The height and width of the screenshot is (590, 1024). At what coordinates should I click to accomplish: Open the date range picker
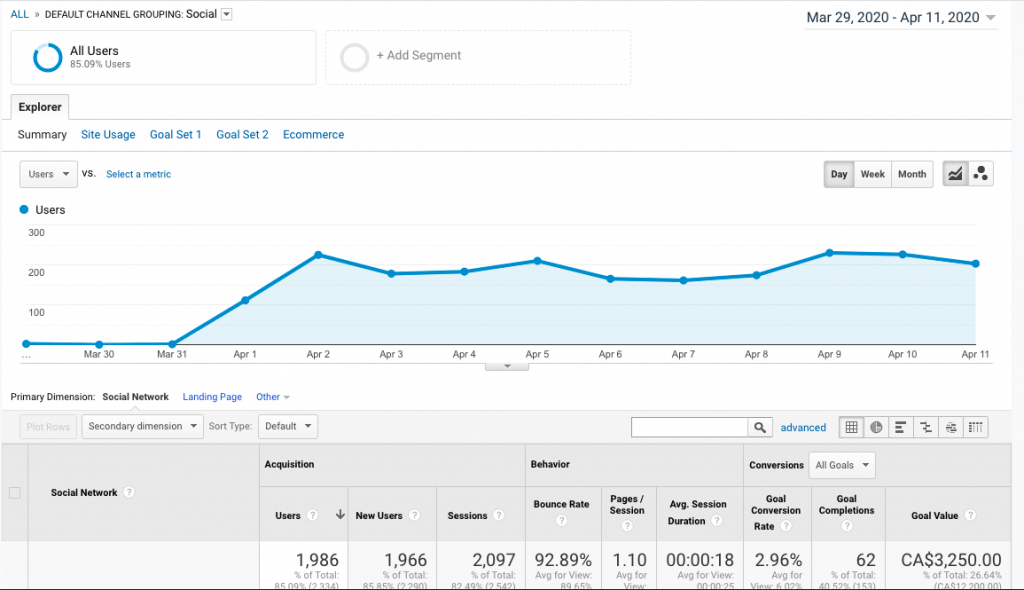(x=901, y=18)
